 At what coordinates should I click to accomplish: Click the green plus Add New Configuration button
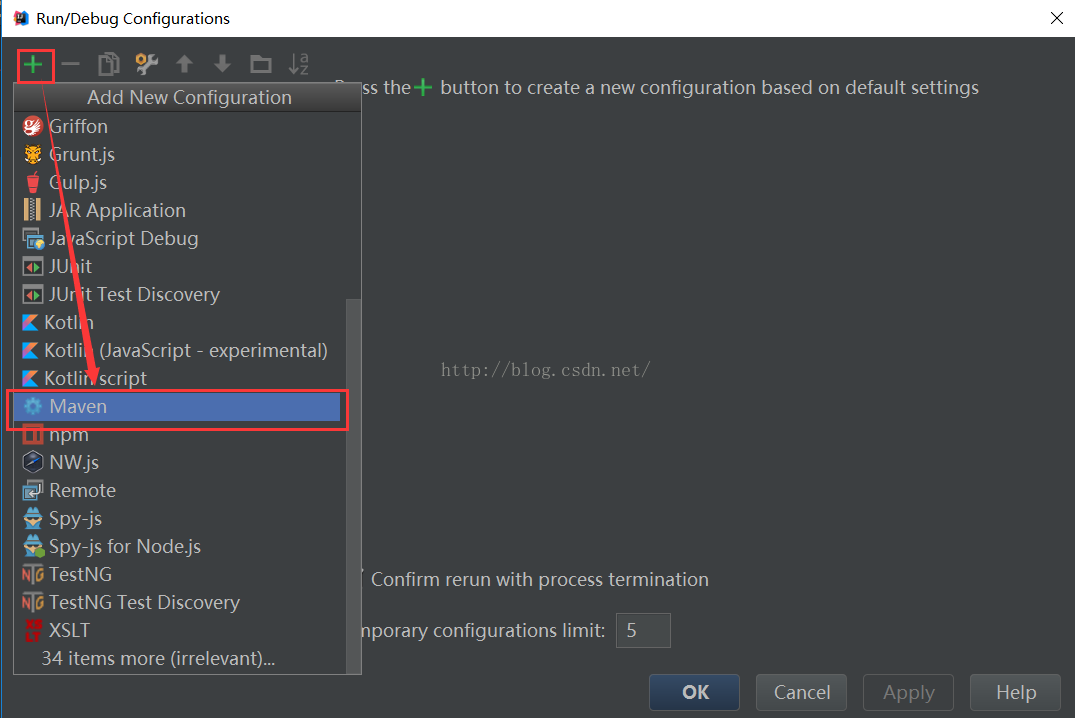point(34,65)
